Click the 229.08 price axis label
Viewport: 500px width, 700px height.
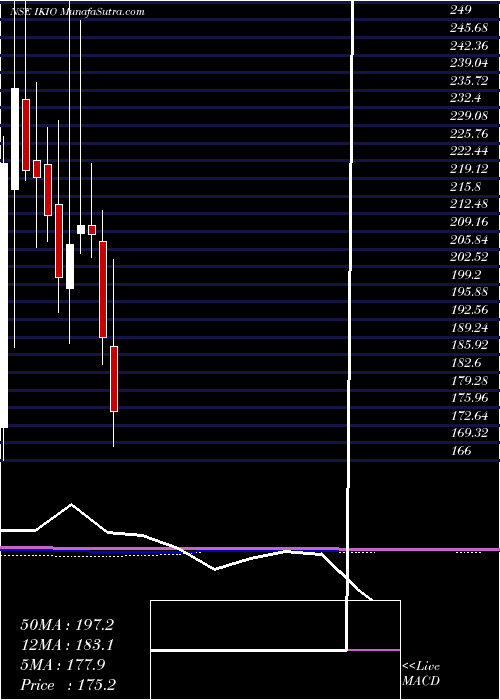[469, 116]
